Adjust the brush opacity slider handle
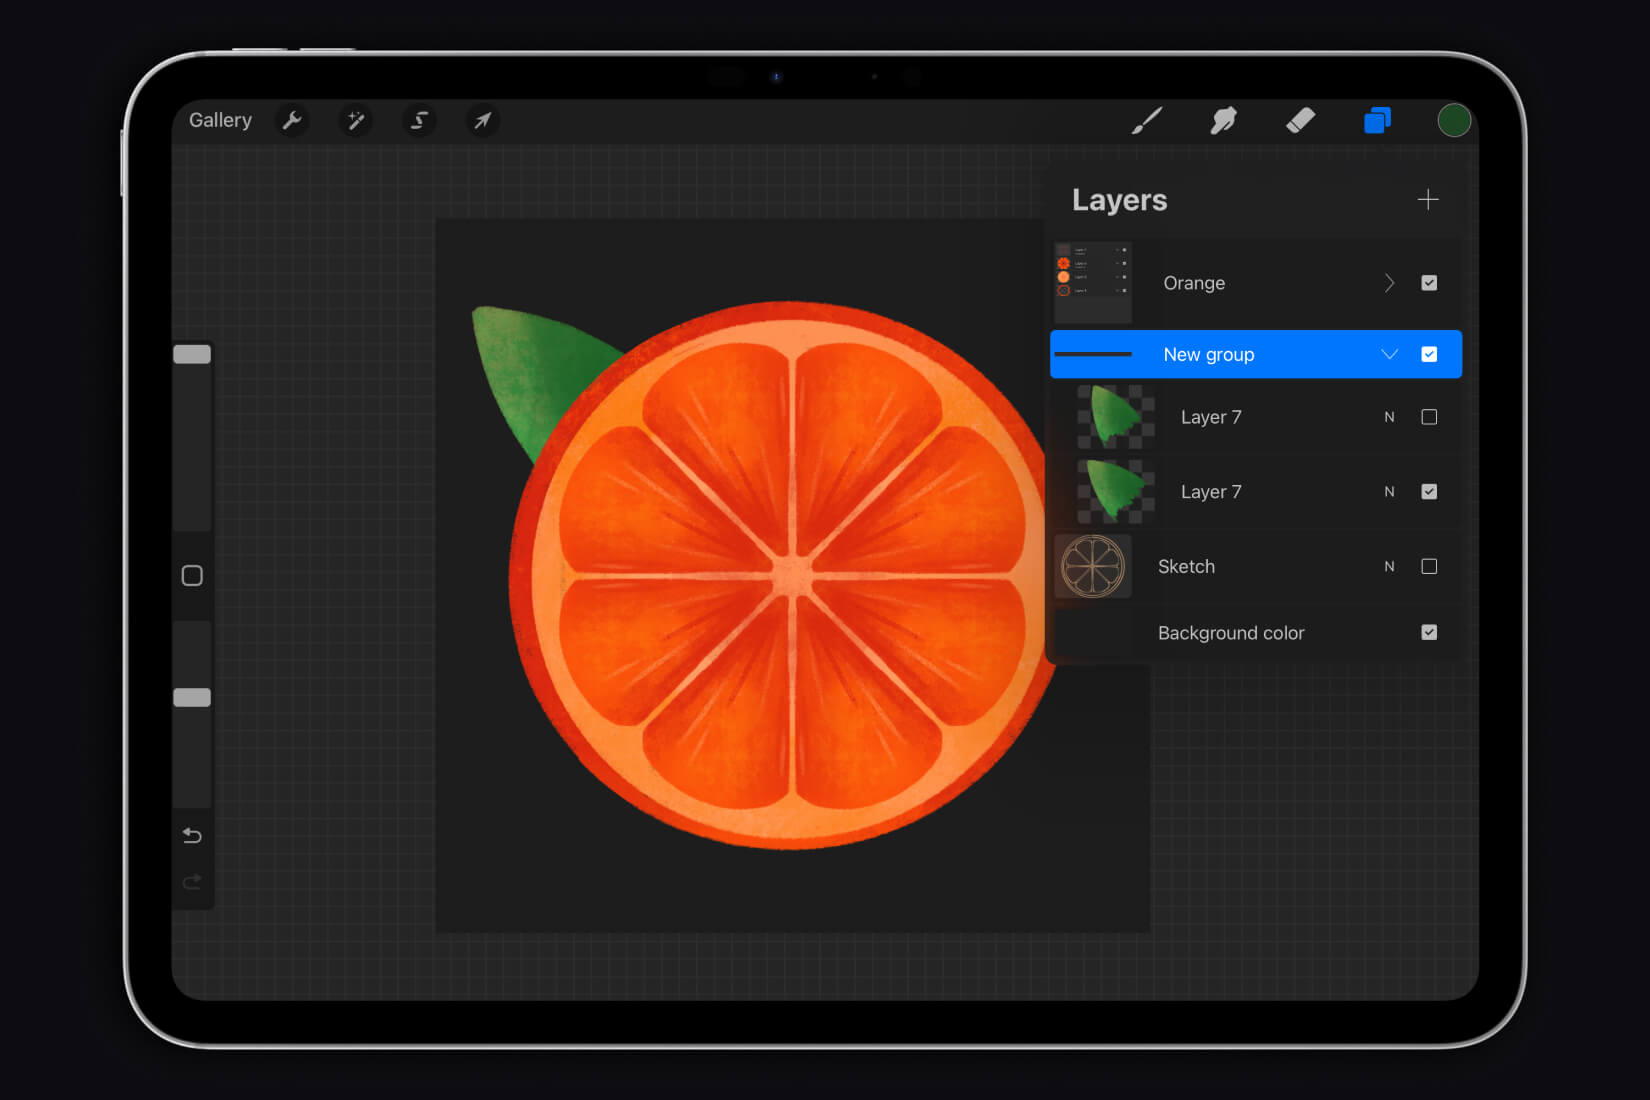 tap(192, 697)
